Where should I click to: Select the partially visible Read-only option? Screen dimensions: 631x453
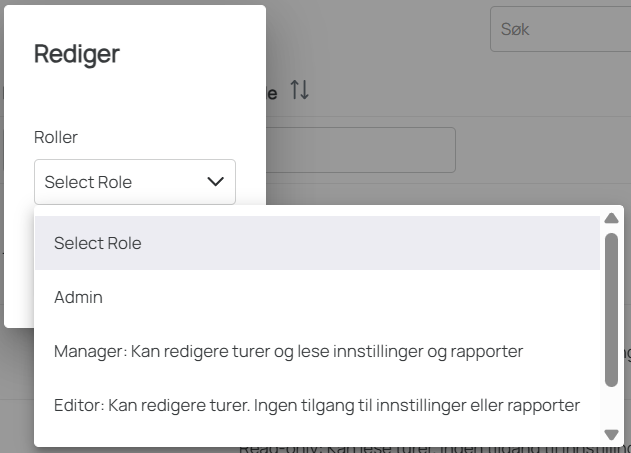coord(431,449)
